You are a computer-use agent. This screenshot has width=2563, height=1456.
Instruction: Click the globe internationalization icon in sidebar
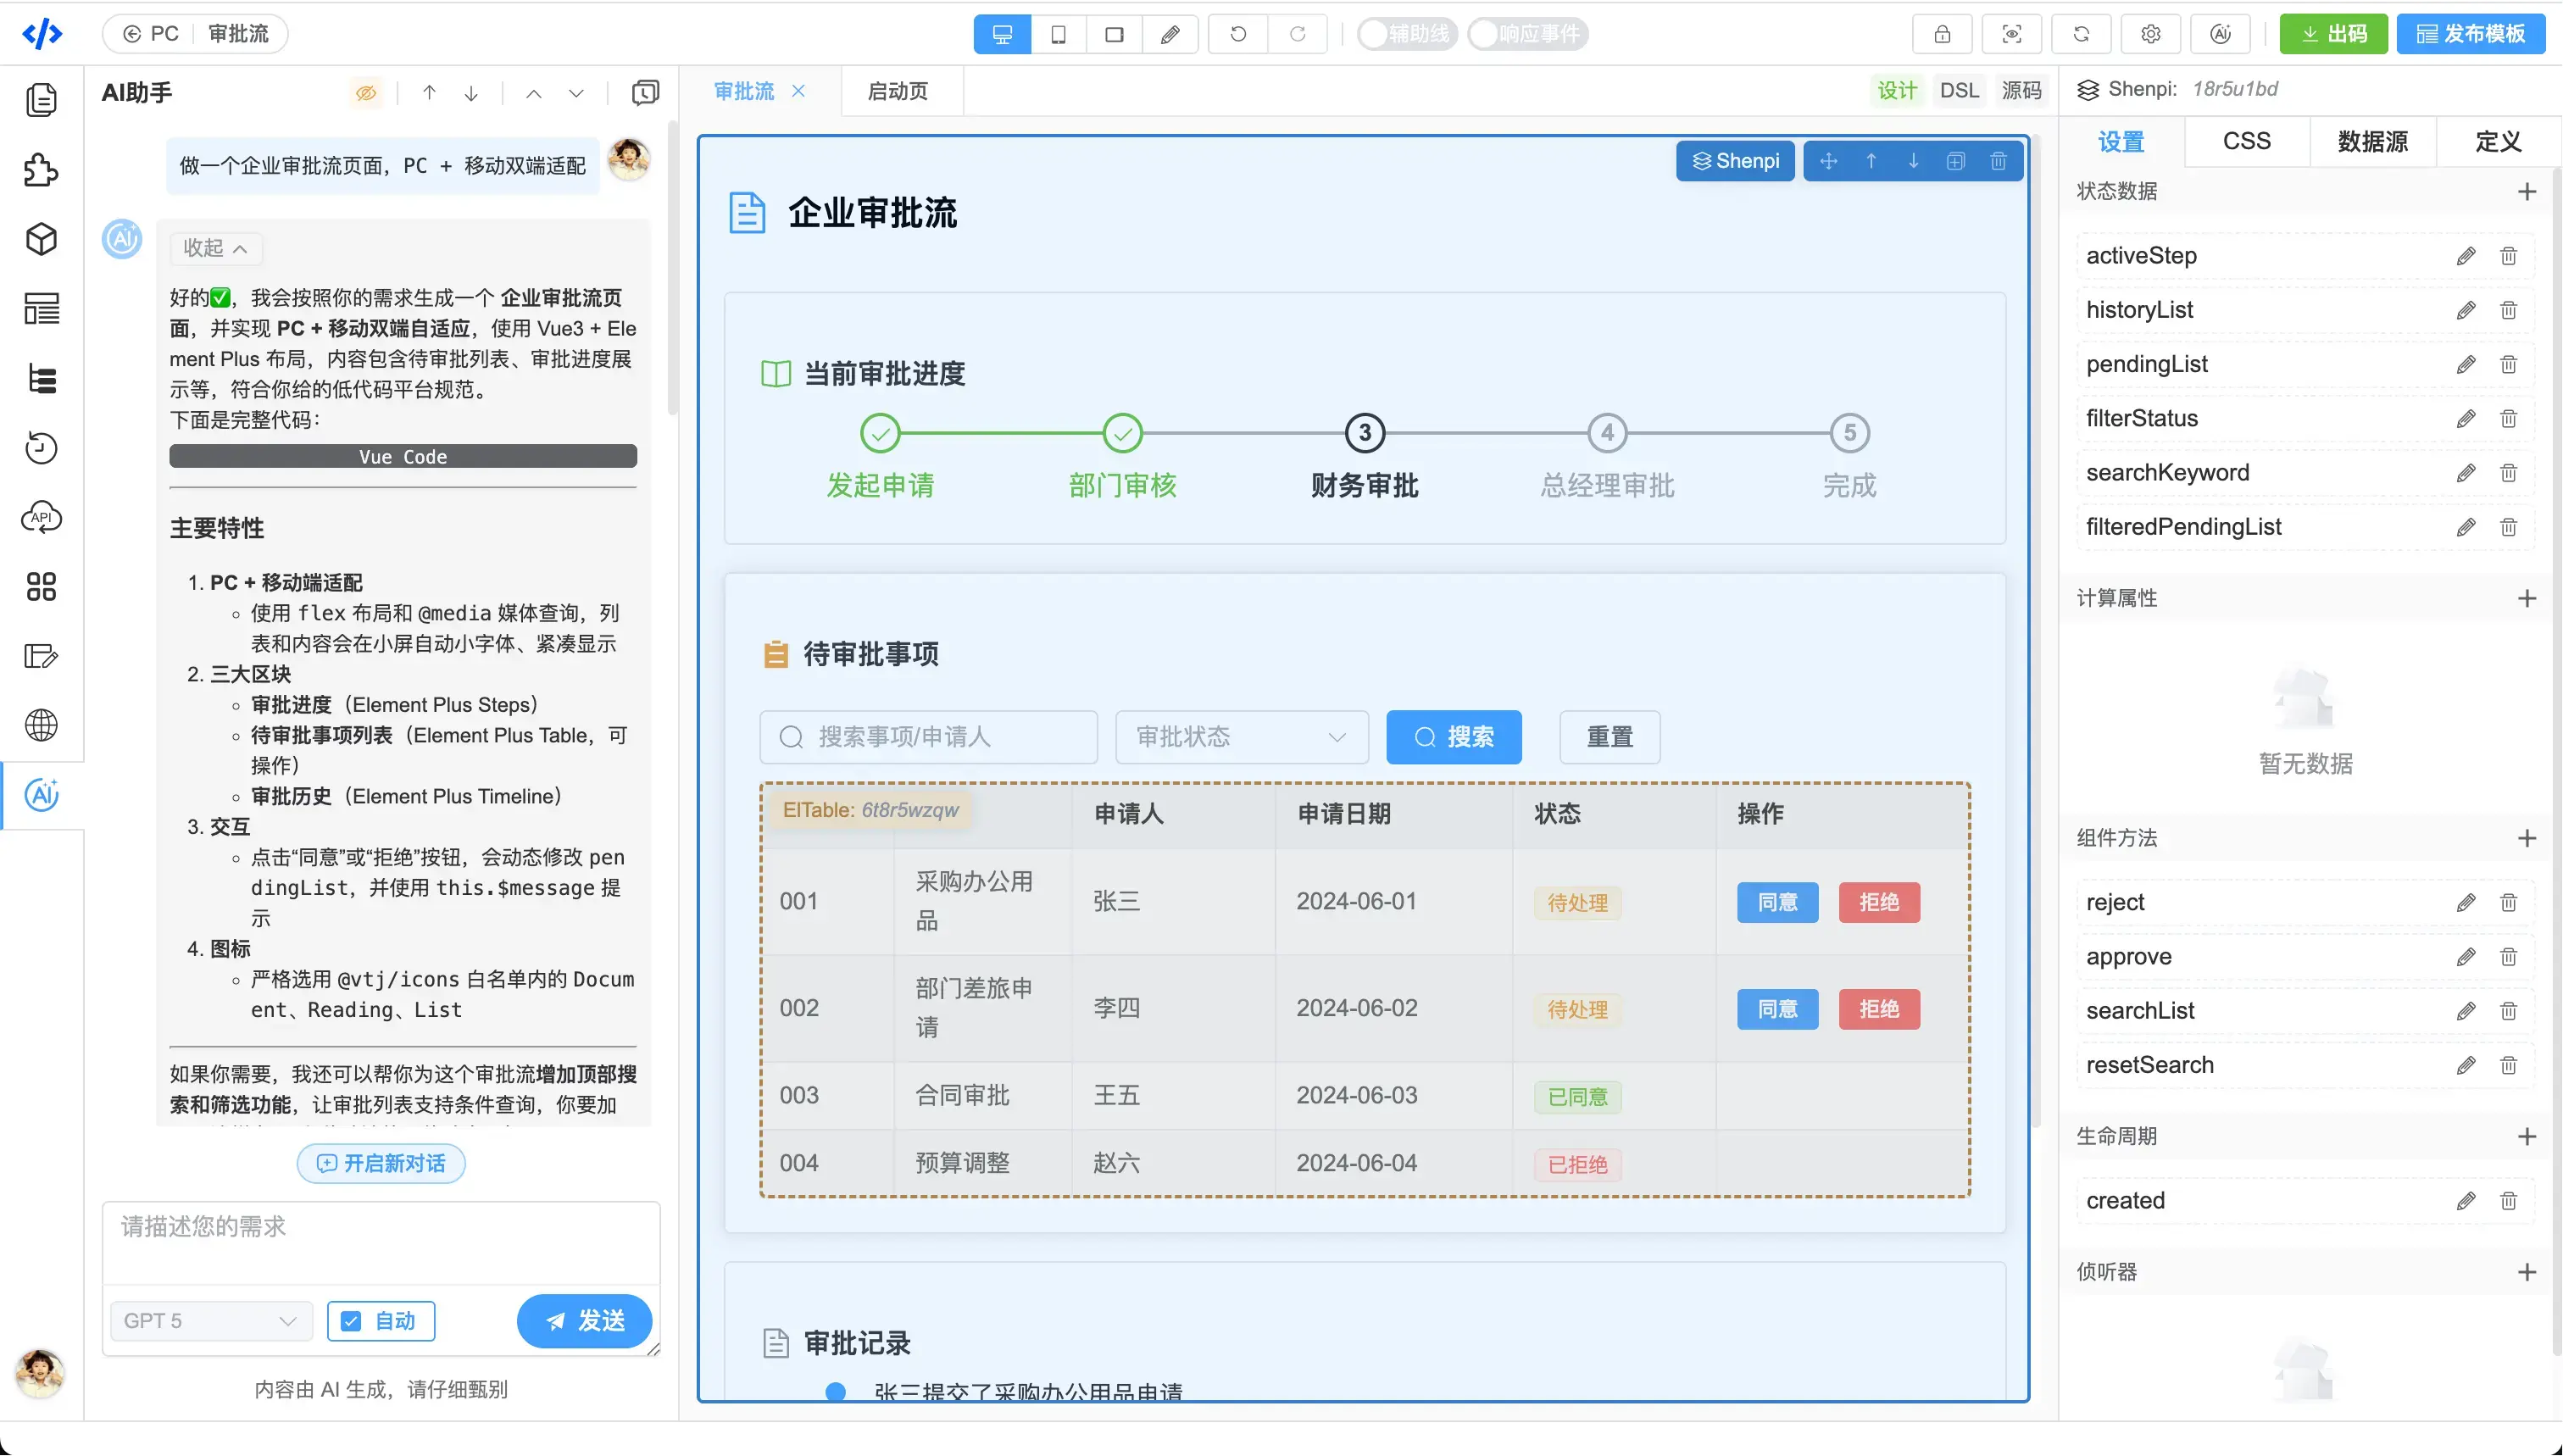42,725
